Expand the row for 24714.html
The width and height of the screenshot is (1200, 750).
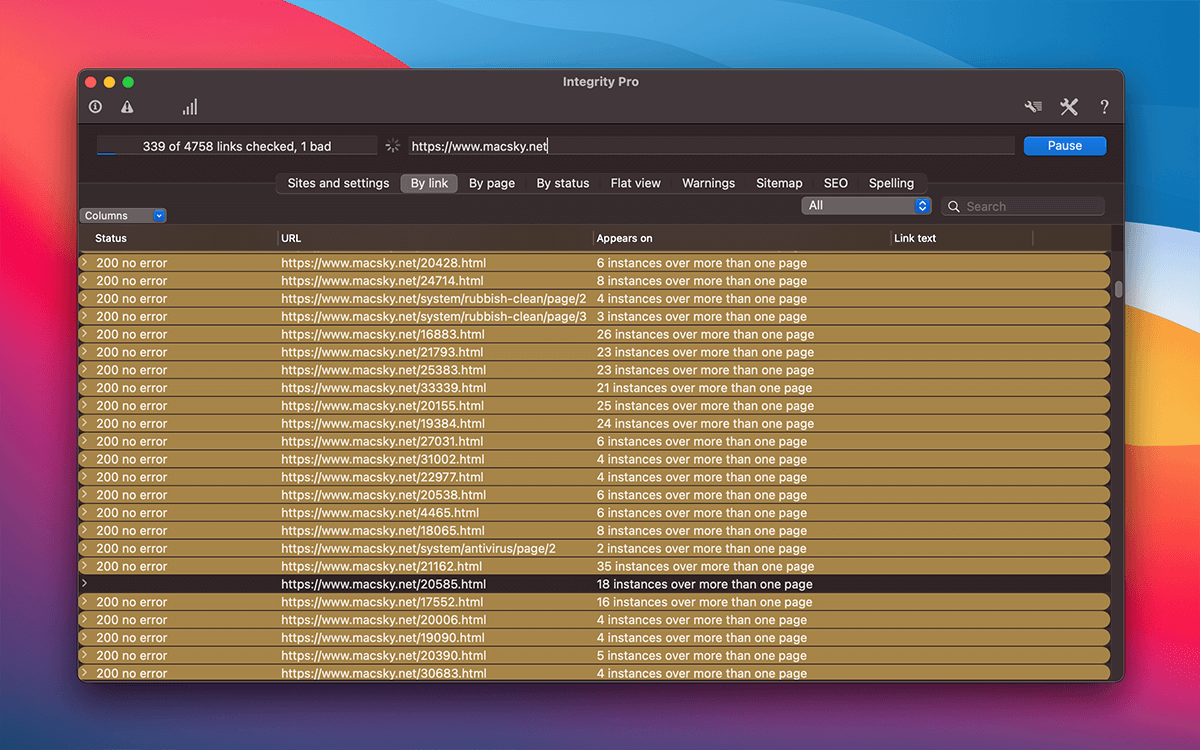84,281
